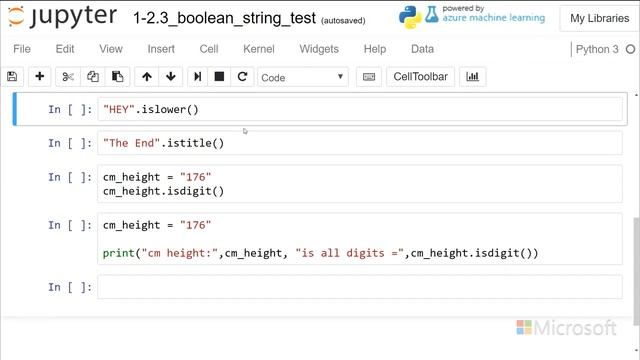Open the Cell menu
The width and height of the screenshot is (640, 360).
(209, 49)
